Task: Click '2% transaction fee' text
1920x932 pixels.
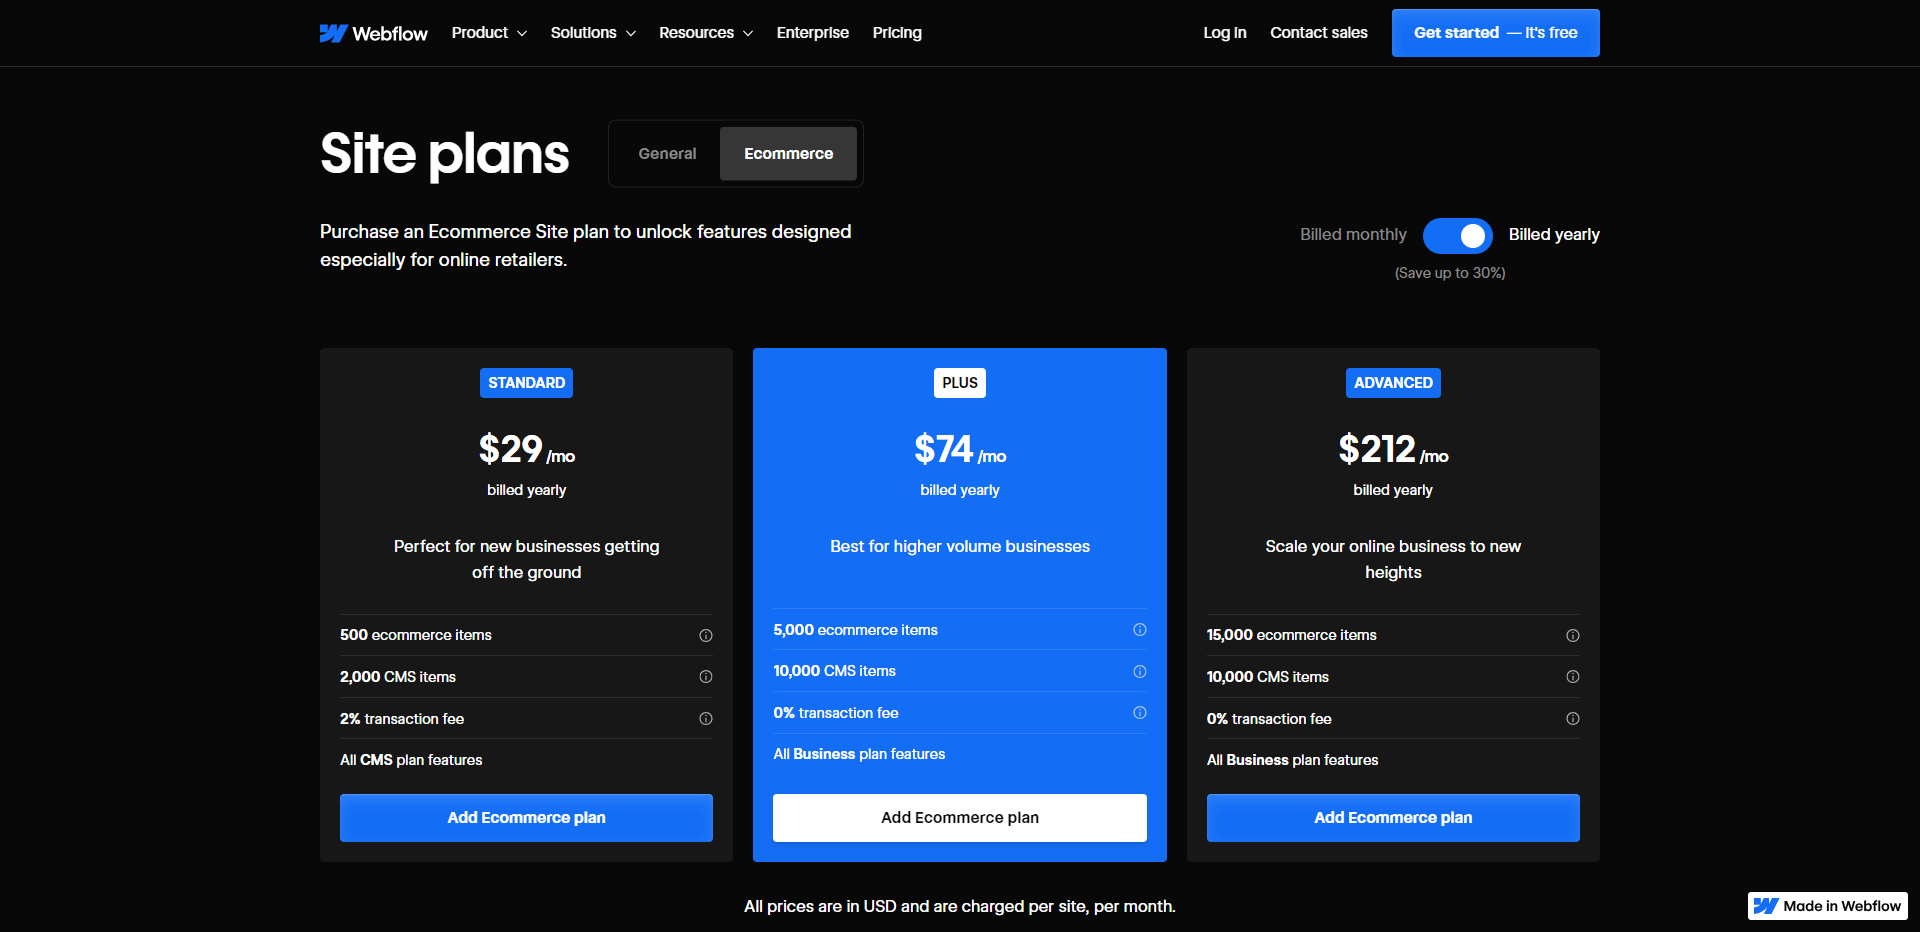Action: point(402,719)
